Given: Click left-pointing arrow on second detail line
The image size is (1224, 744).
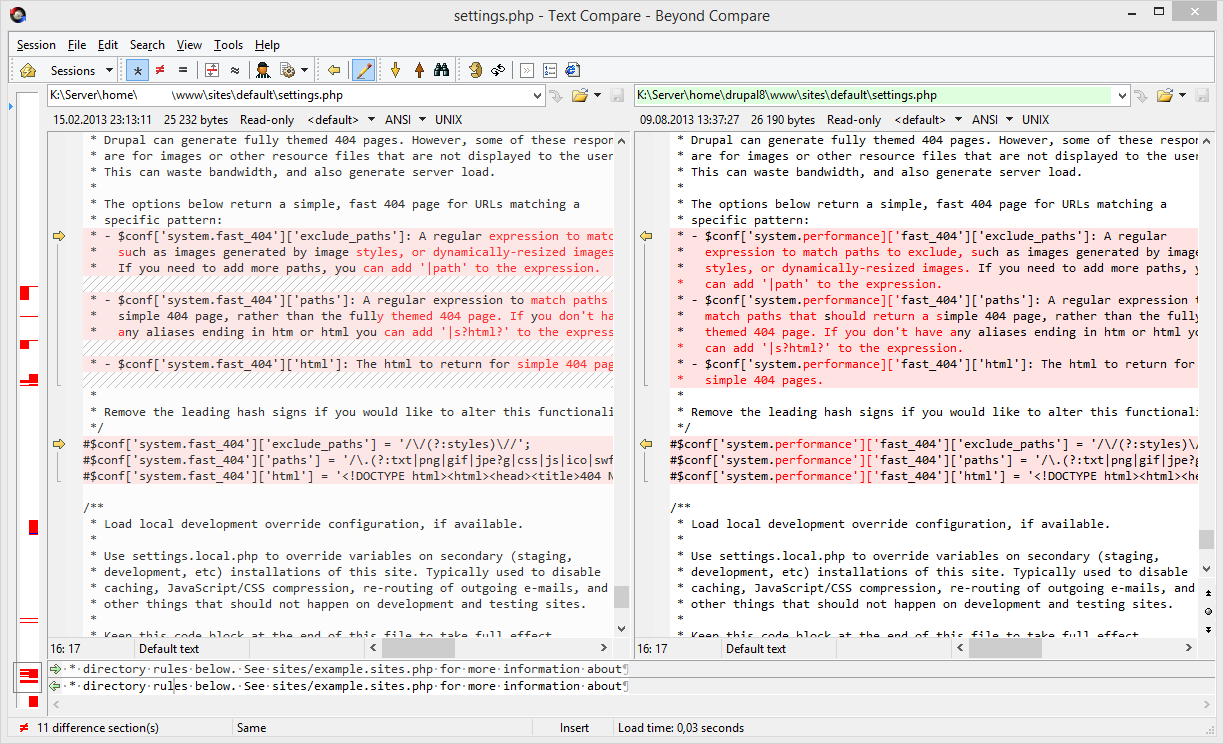Looking at the screenshot, I should click(56, 686).
